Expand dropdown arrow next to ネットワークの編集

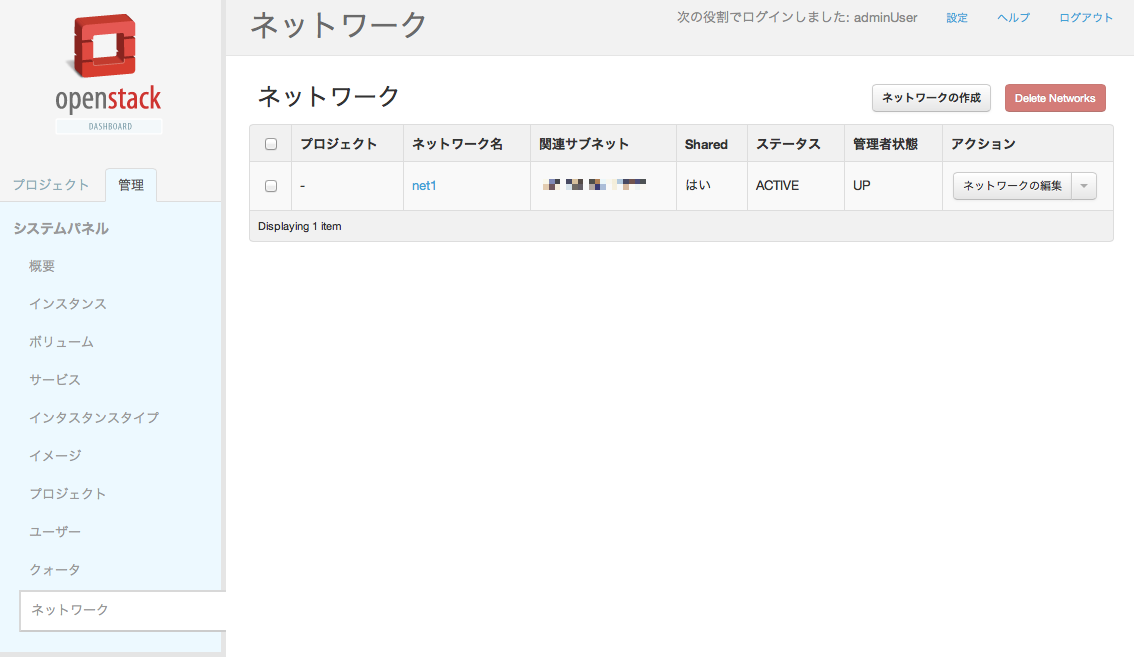(x=1084, y=186)
